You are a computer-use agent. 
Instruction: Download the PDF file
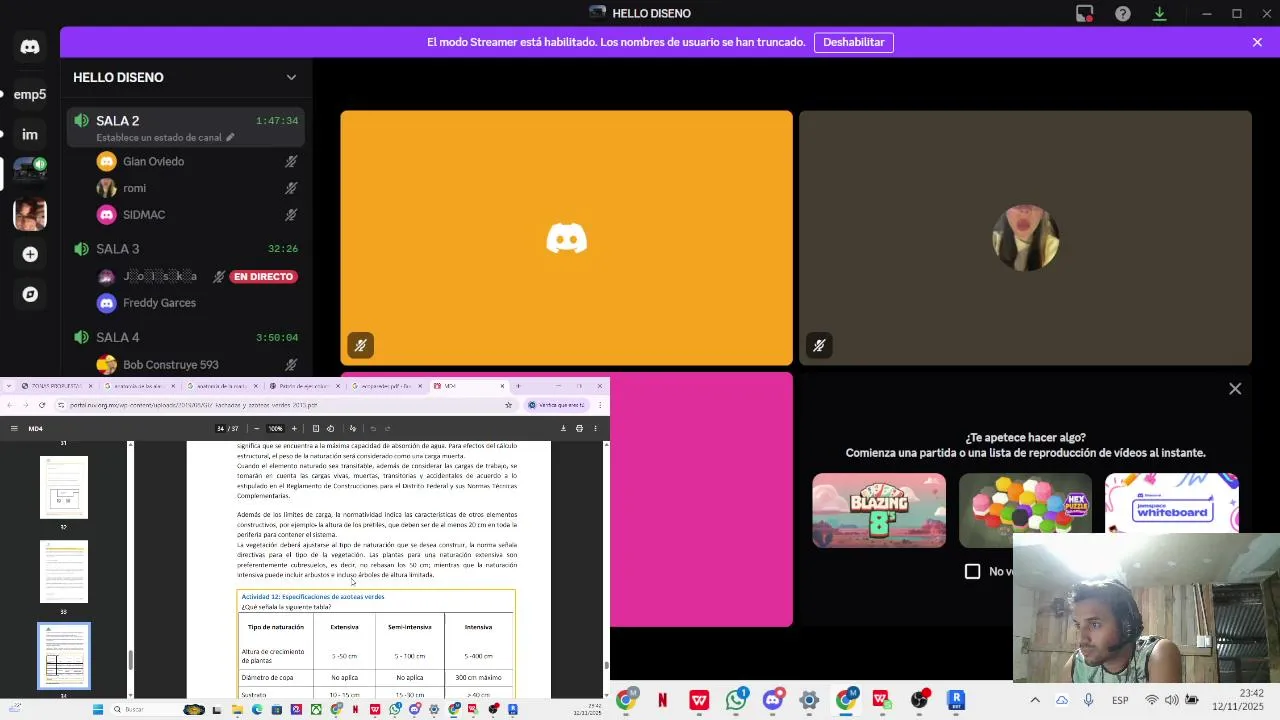point(563,428)
